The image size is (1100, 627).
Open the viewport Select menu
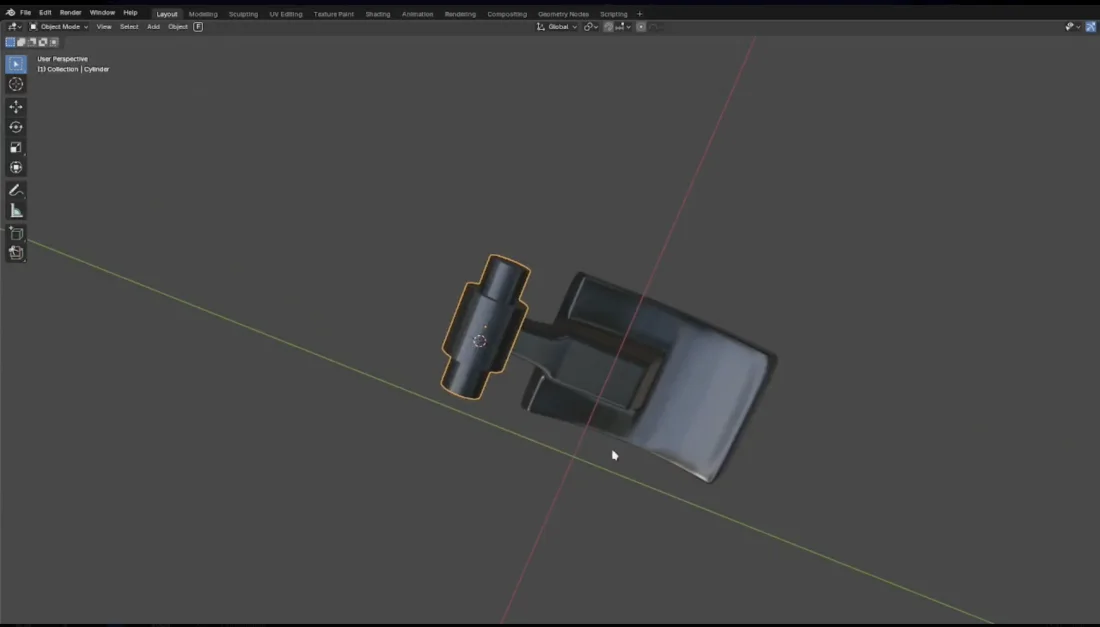(x=129, y=27)
